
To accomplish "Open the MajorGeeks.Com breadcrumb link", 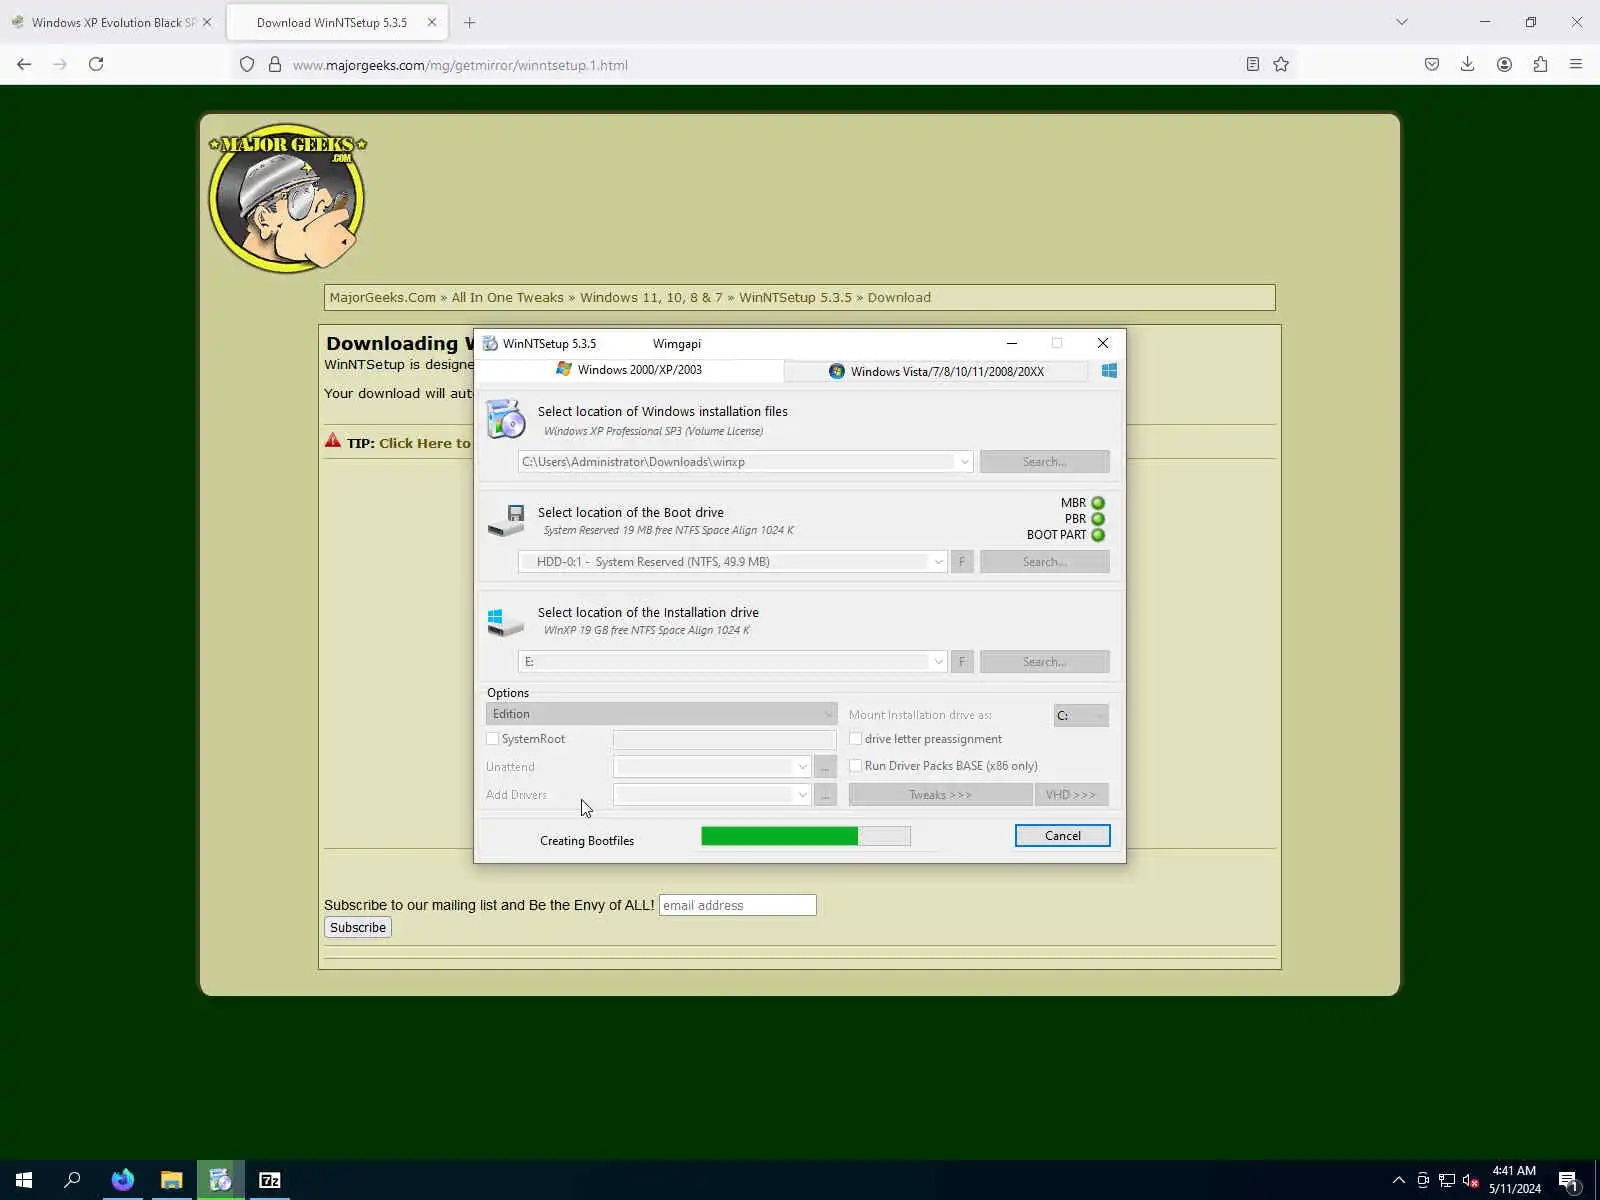I will coord(383,298).
